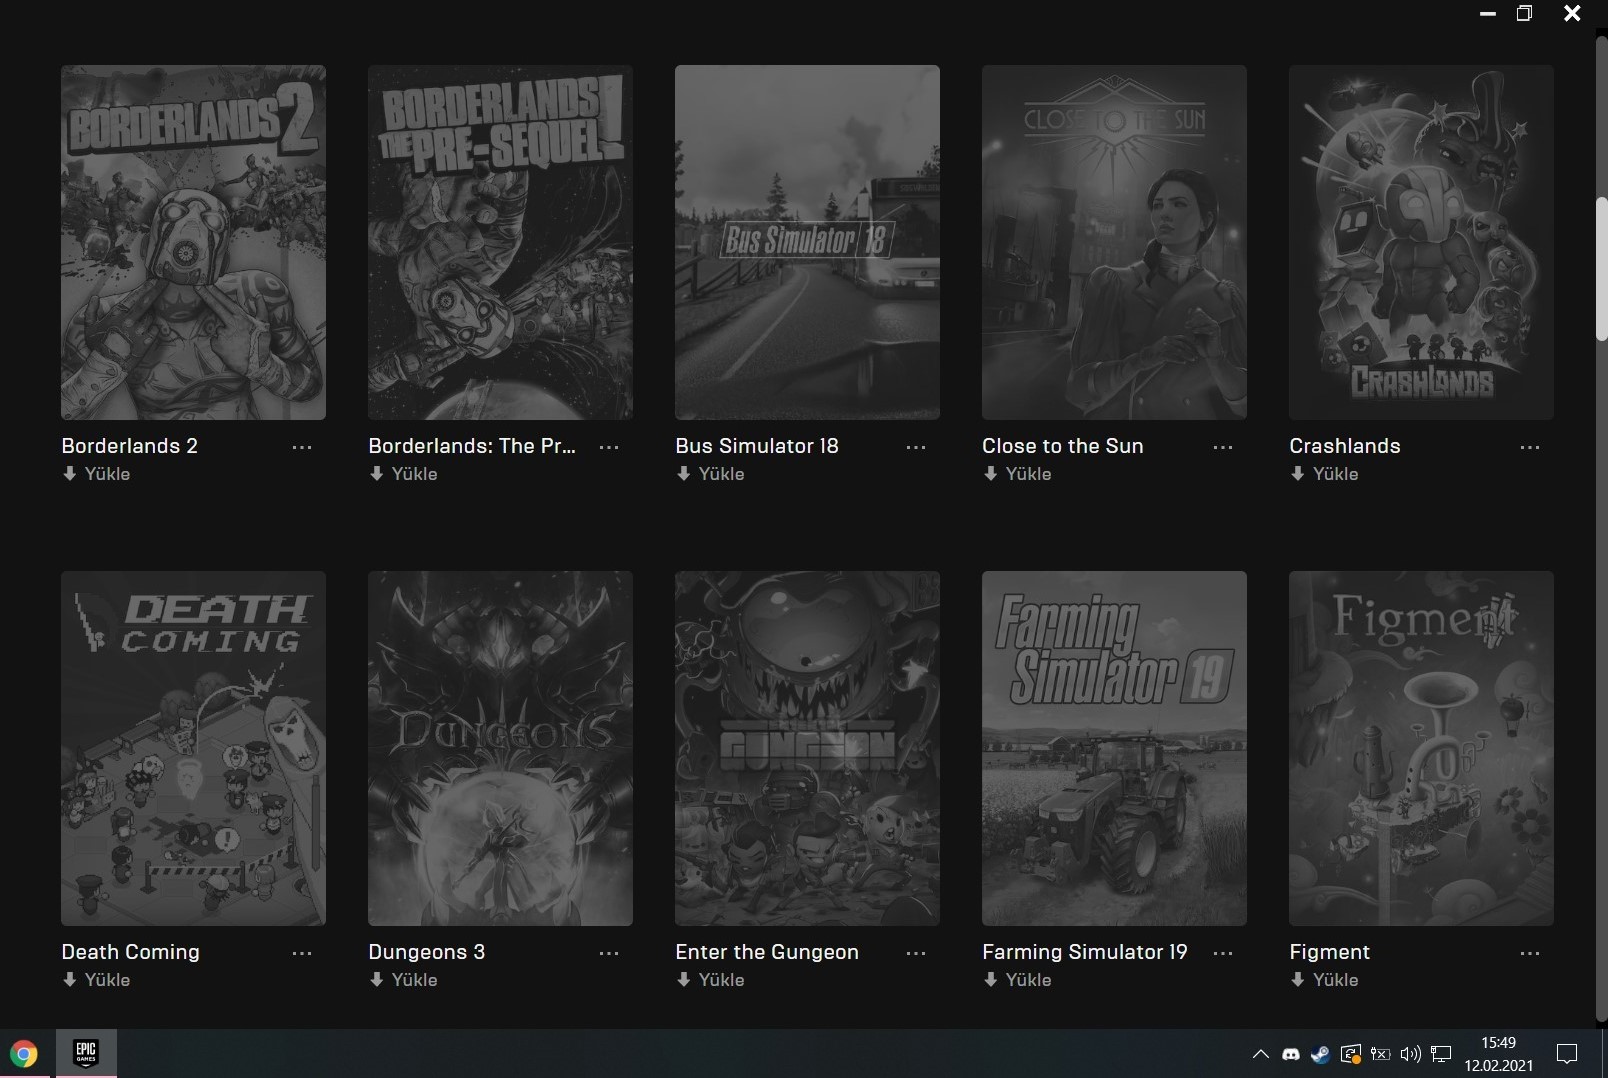Click the "Bus Simulator 18" title text

tap(757, 446)
